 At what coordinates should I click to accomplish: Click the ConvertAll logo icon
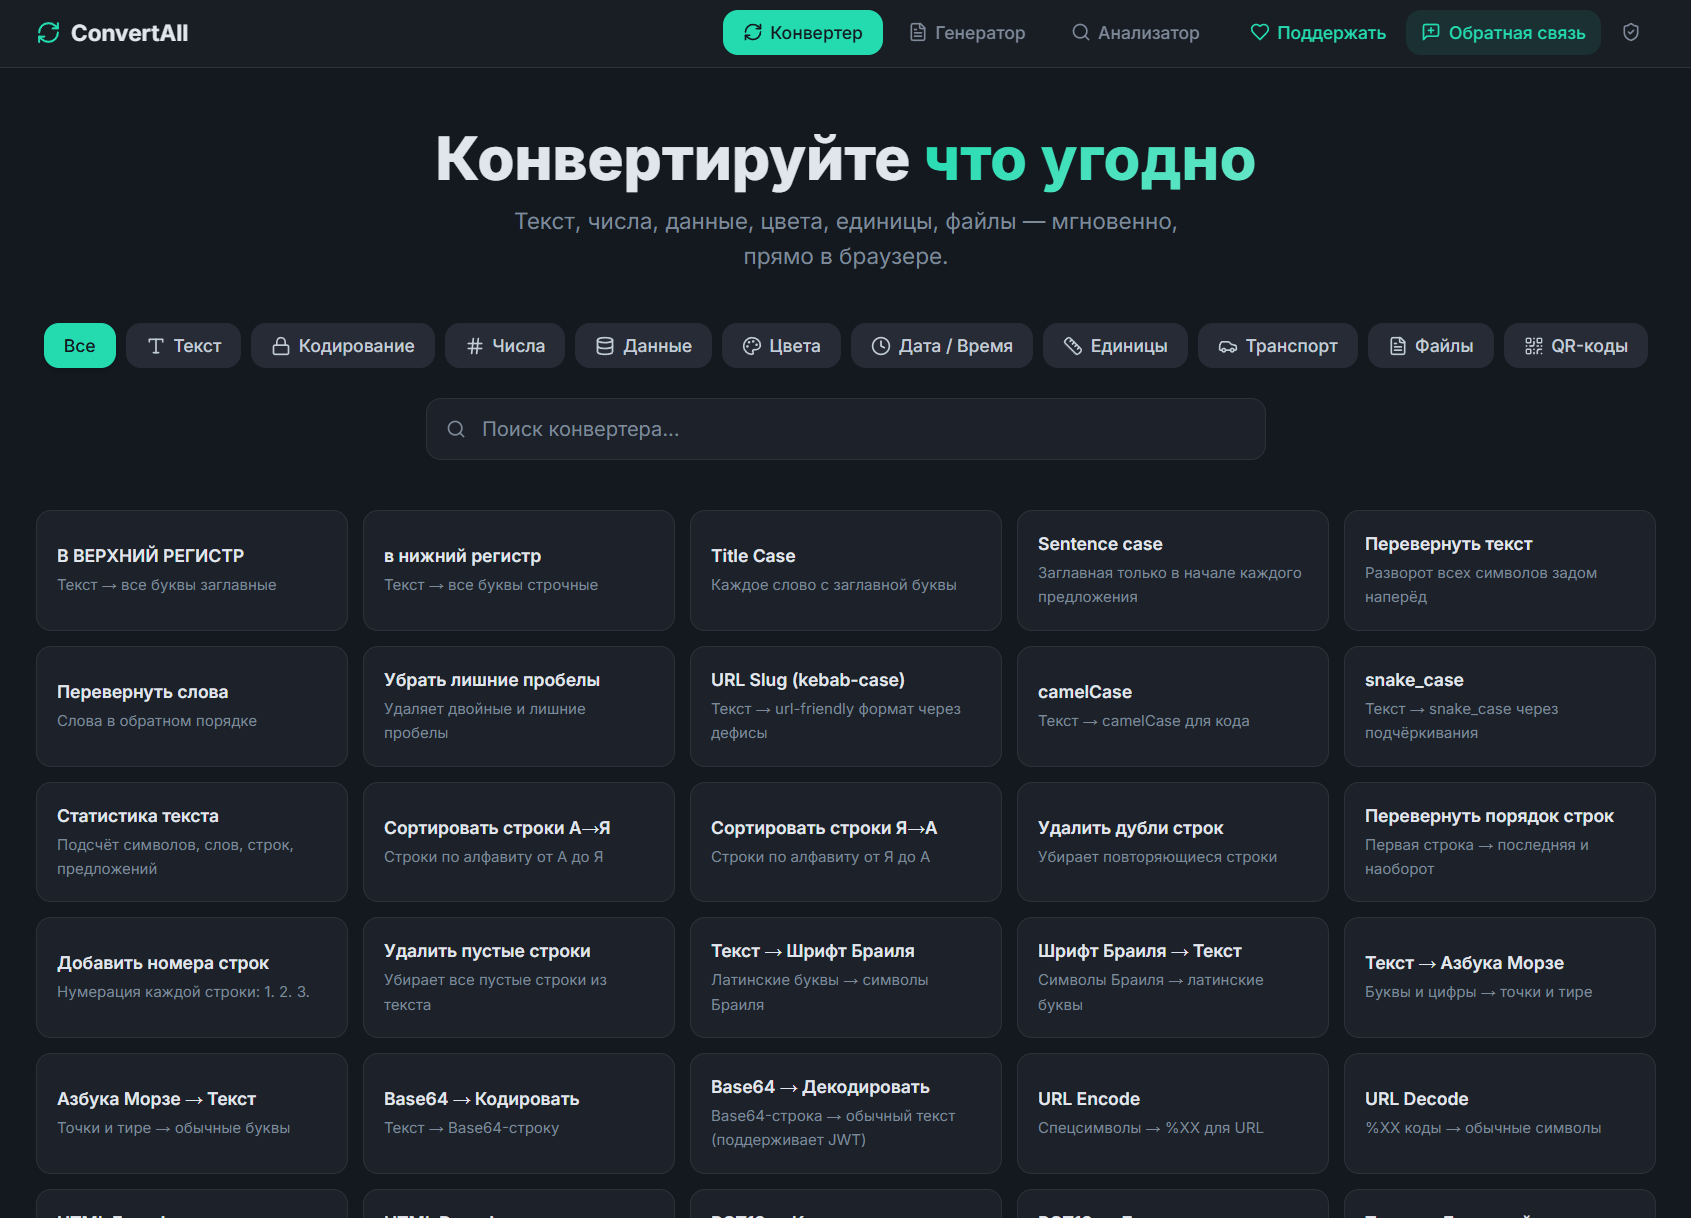pyautogui.click(x=48, y=33)
